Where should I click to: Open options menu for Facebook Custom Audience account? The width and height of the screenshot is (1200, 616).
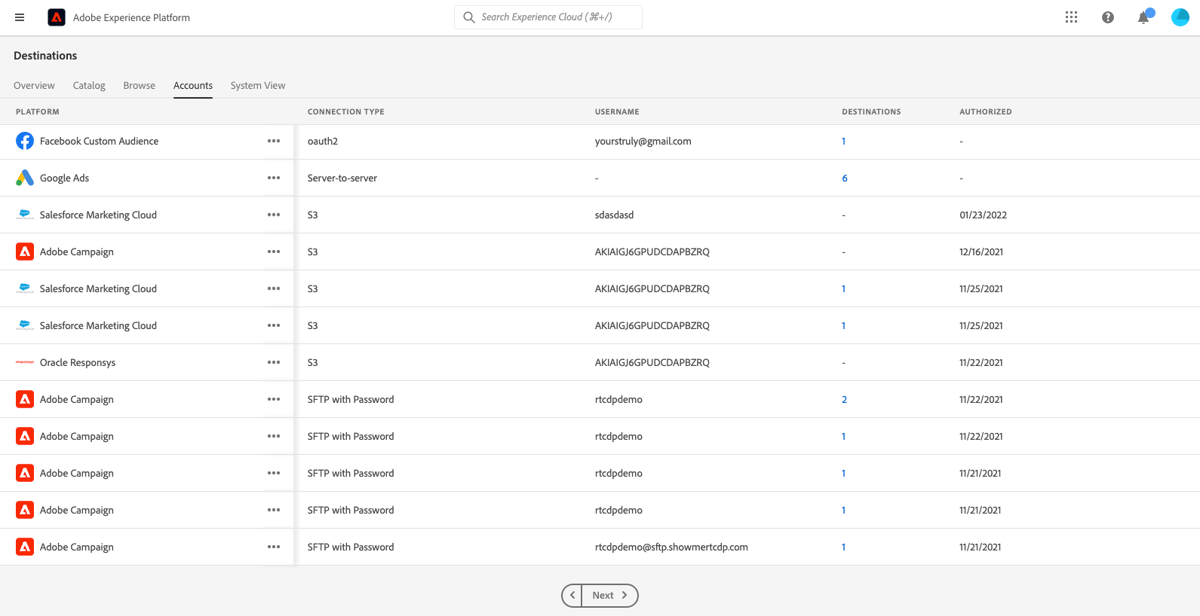274,140
